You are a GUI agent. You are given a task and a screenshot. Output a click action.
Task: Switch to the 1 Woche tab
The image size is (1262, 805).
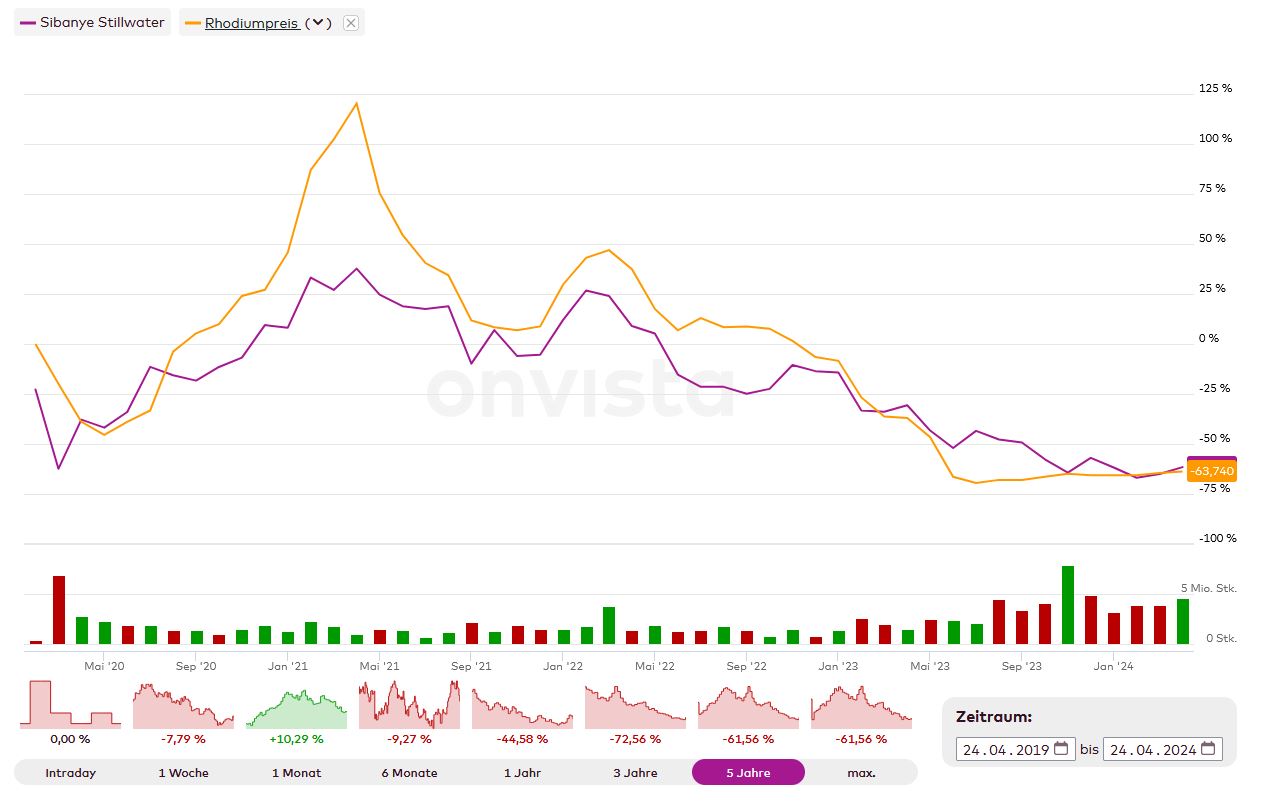[x=183, y=772]
